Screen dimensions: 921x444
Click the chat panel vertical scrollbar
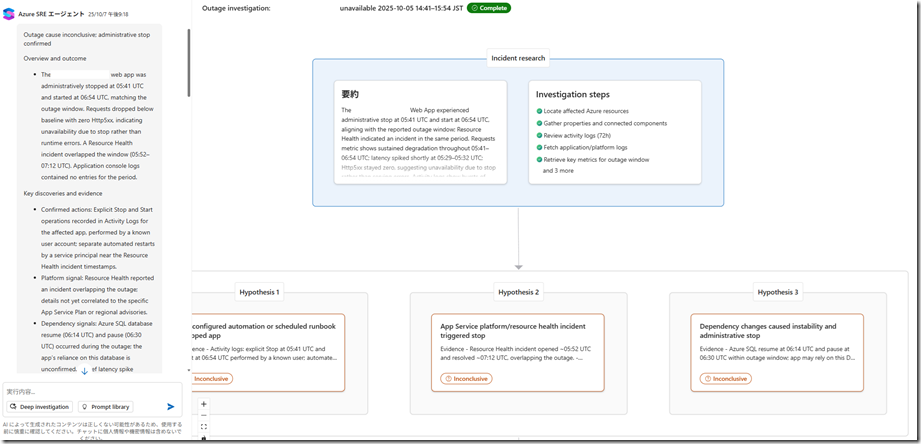187,100
